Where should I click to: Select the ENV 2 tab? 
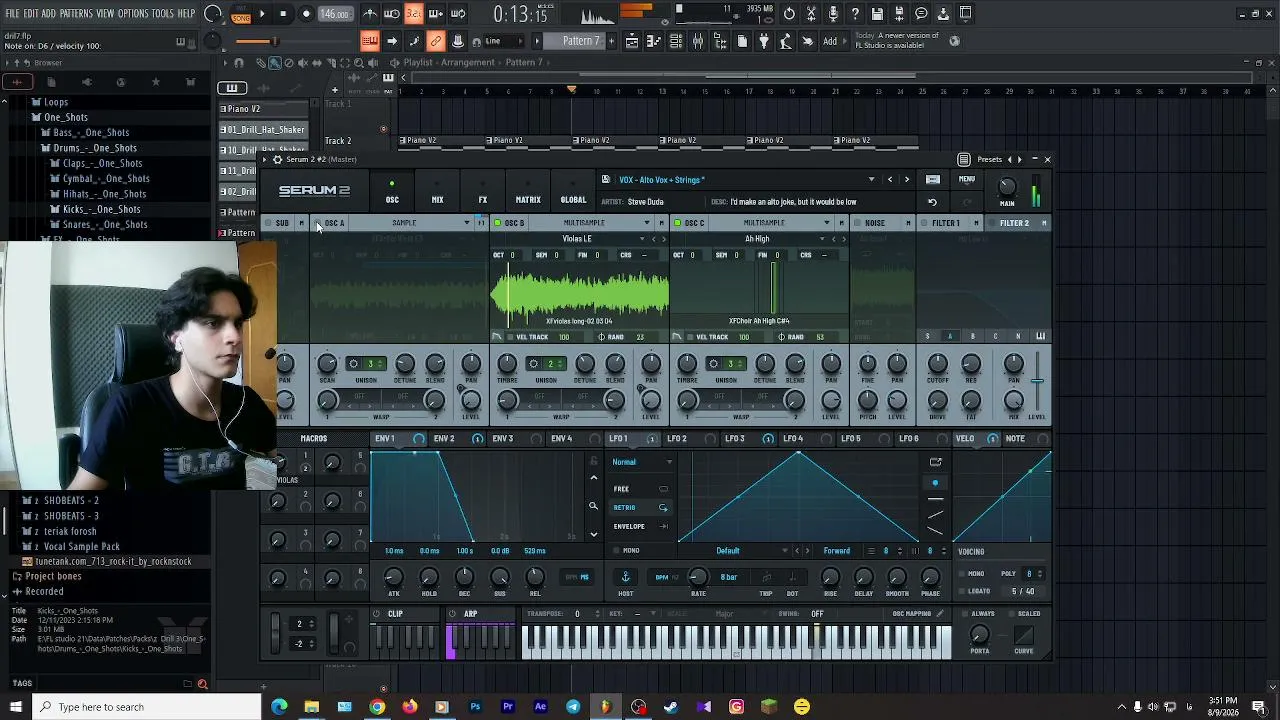444,439
